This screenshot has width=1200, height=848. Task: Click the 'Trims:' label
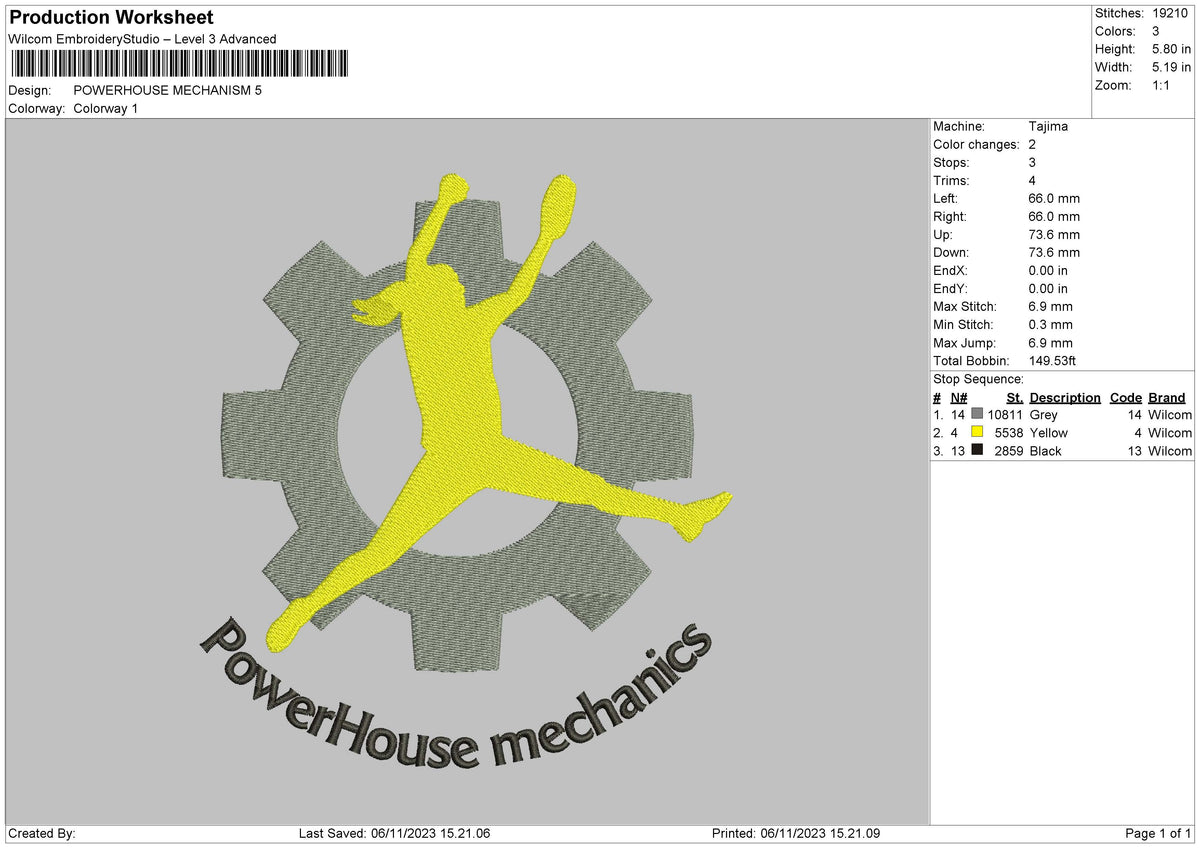tap(951, 180)
